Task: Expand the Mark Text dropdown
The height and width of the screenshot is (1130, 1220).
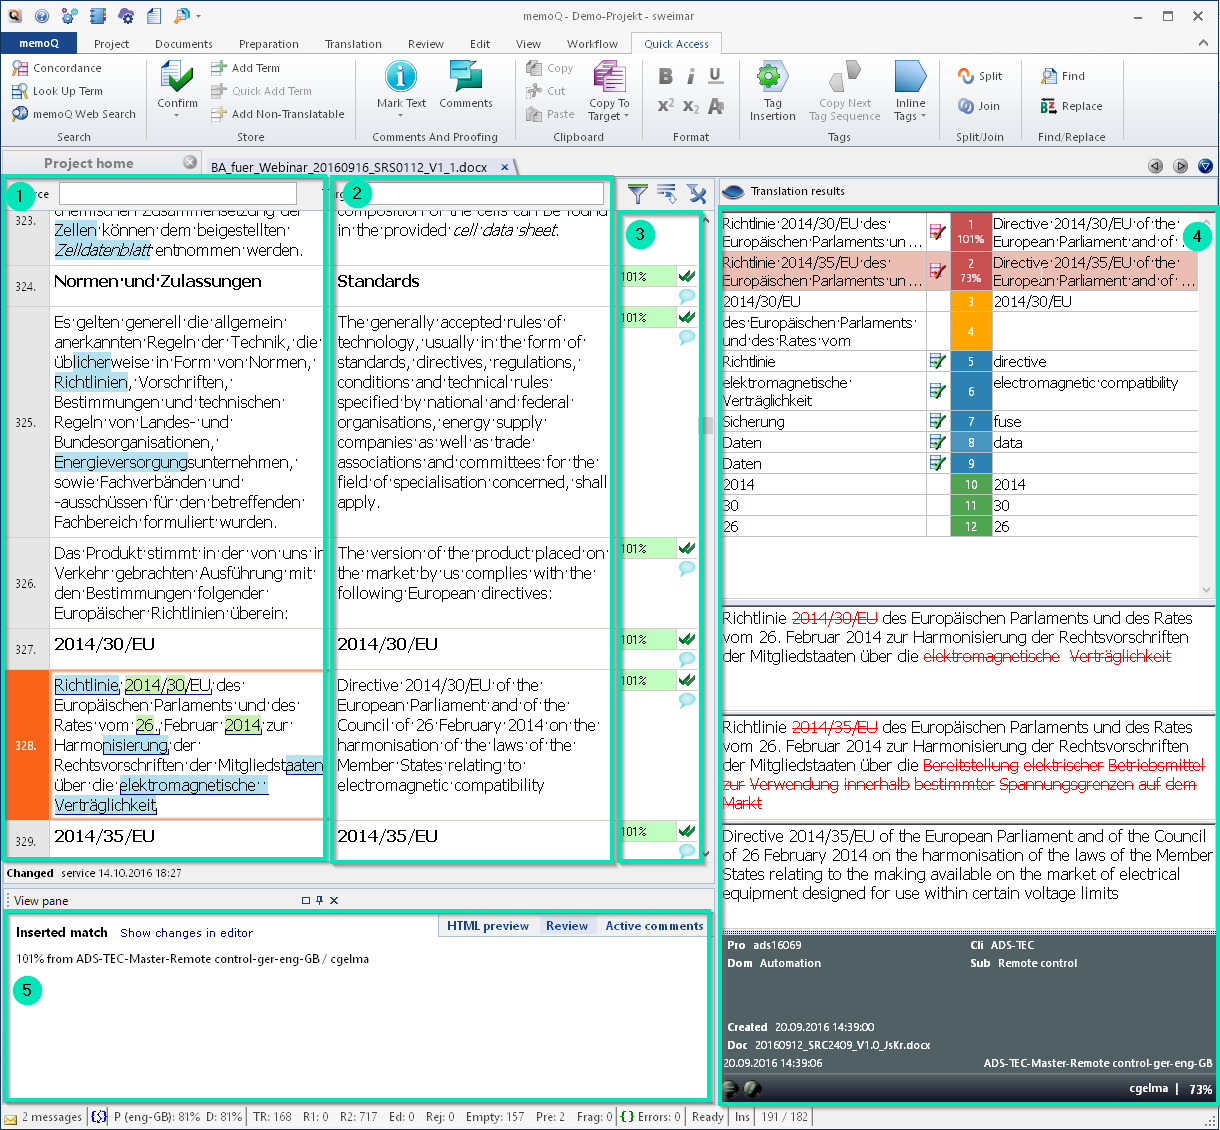Action: tap(400, 115)
